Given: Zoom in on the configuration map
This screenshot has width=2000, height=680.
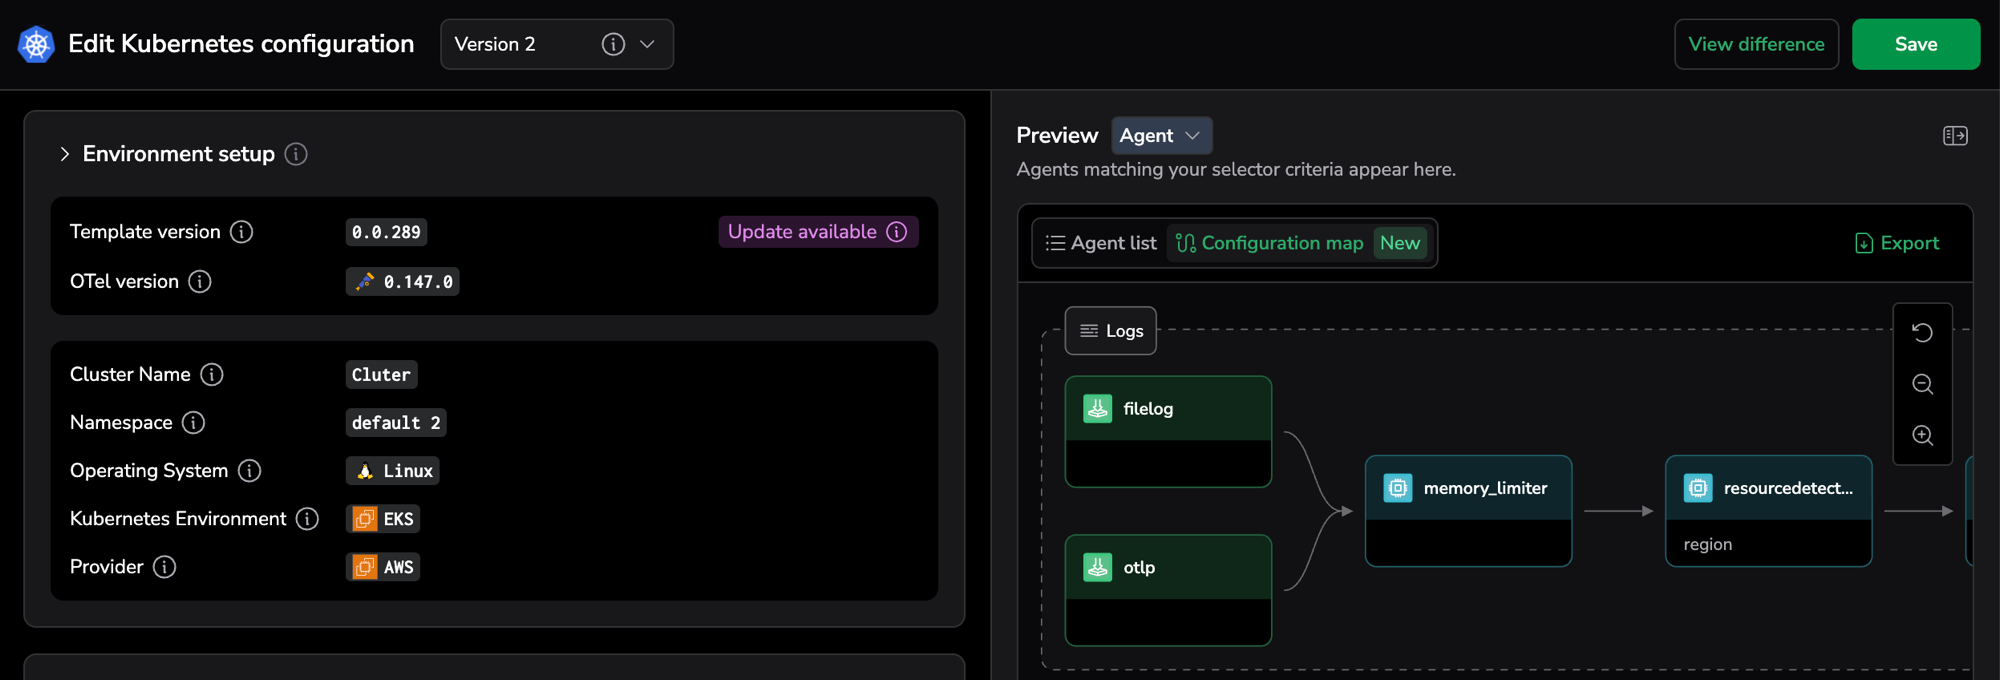Looking at the screenshot, I should pyautogui.click(x=1922, y=435).
